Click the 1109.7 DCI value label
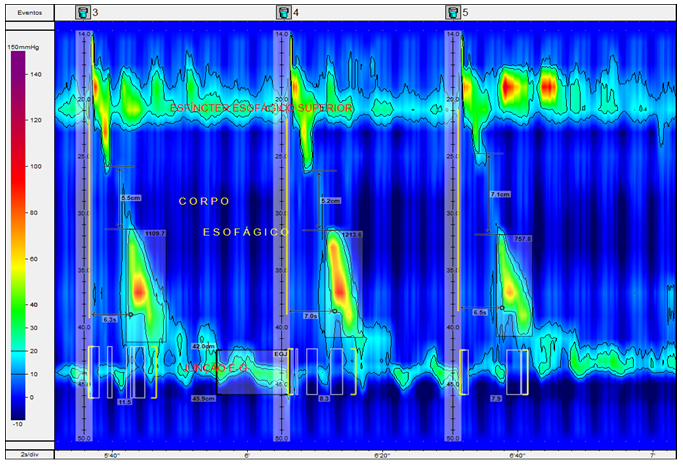683x467 pixels. [x=154, y=233]
